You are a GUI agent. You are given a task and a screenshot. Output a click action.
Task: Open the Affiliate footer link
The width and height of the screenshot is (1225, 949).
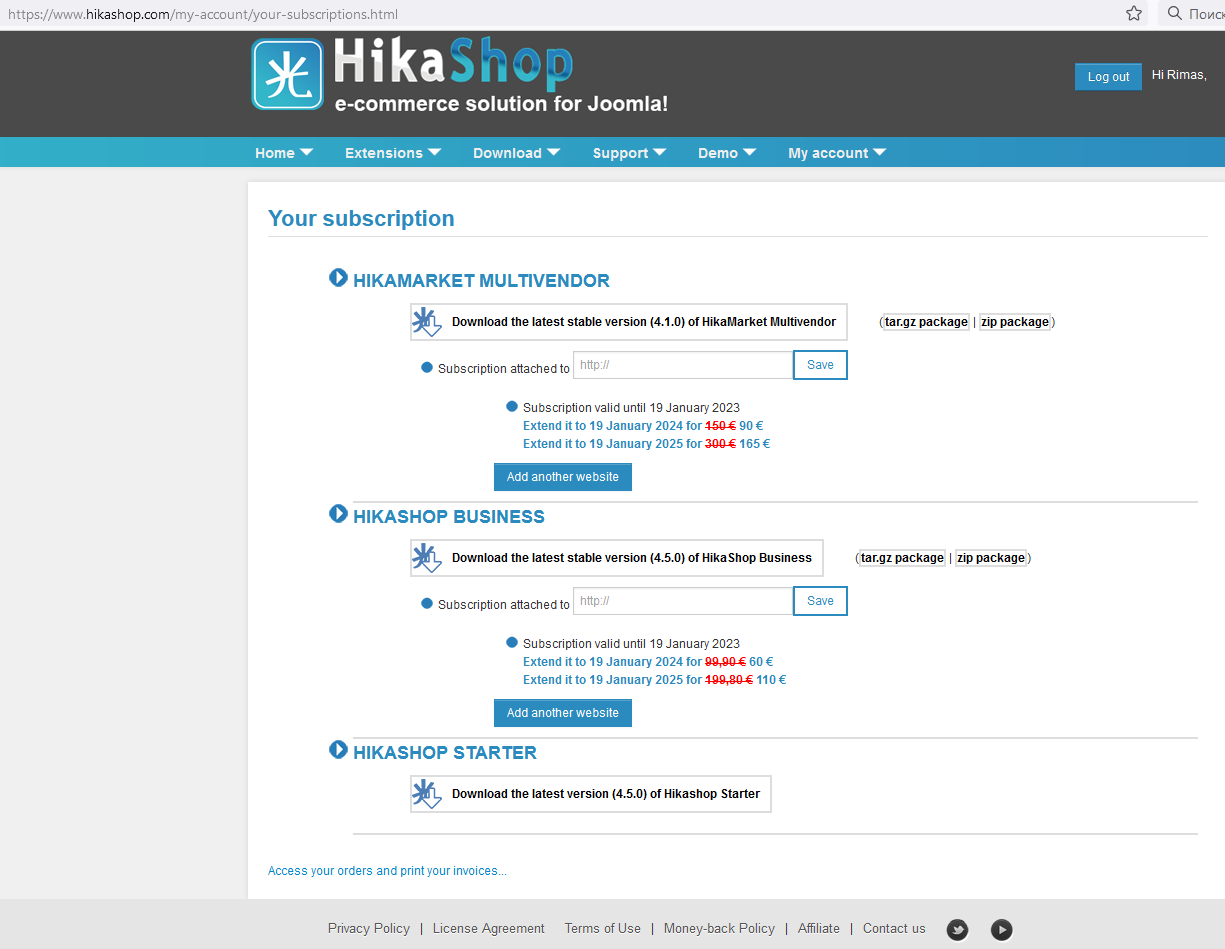819,928
